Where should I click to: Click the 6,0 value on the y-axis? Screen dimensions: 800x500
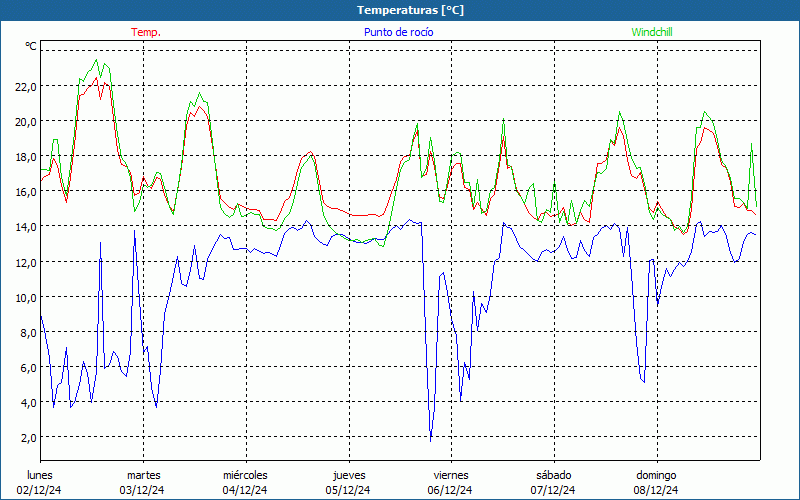[28, 368]
